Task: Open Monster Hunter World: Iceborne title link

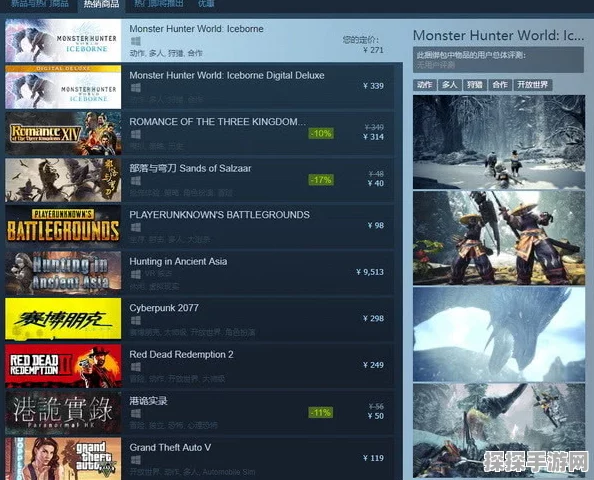Action: pyautogui.click(x=196, y=29)
